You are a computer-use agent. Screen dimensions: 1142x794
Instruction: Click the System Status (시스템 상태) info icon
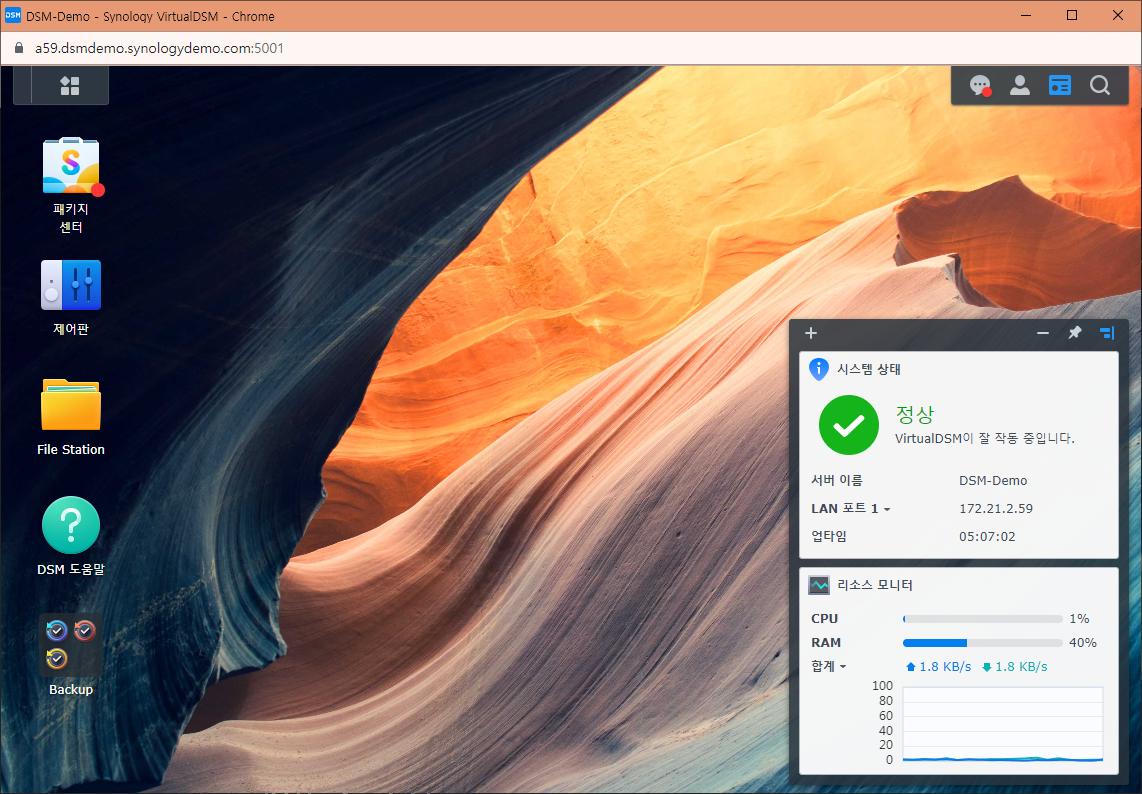[x=819, y=369]
